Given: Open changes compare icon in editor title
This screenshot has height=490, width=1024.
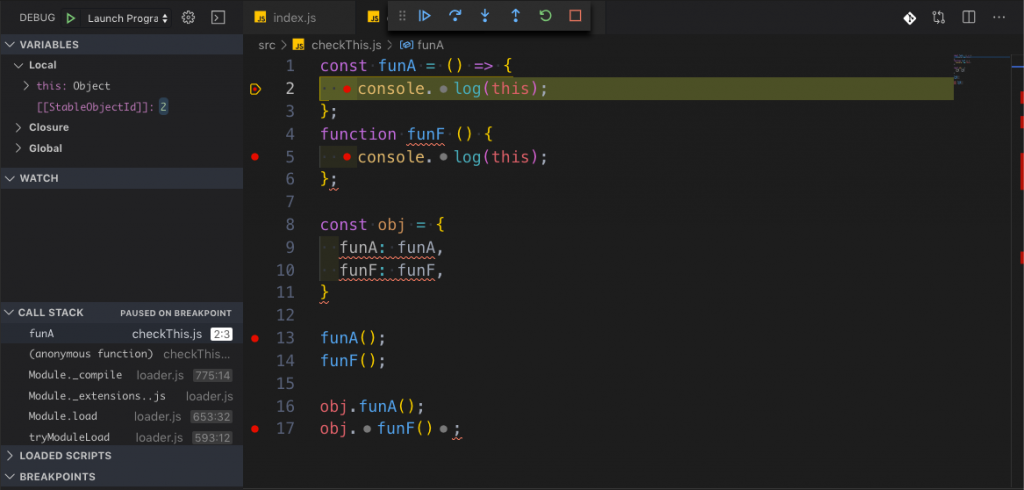Looking at the screenshot, I should coord(938,18).
